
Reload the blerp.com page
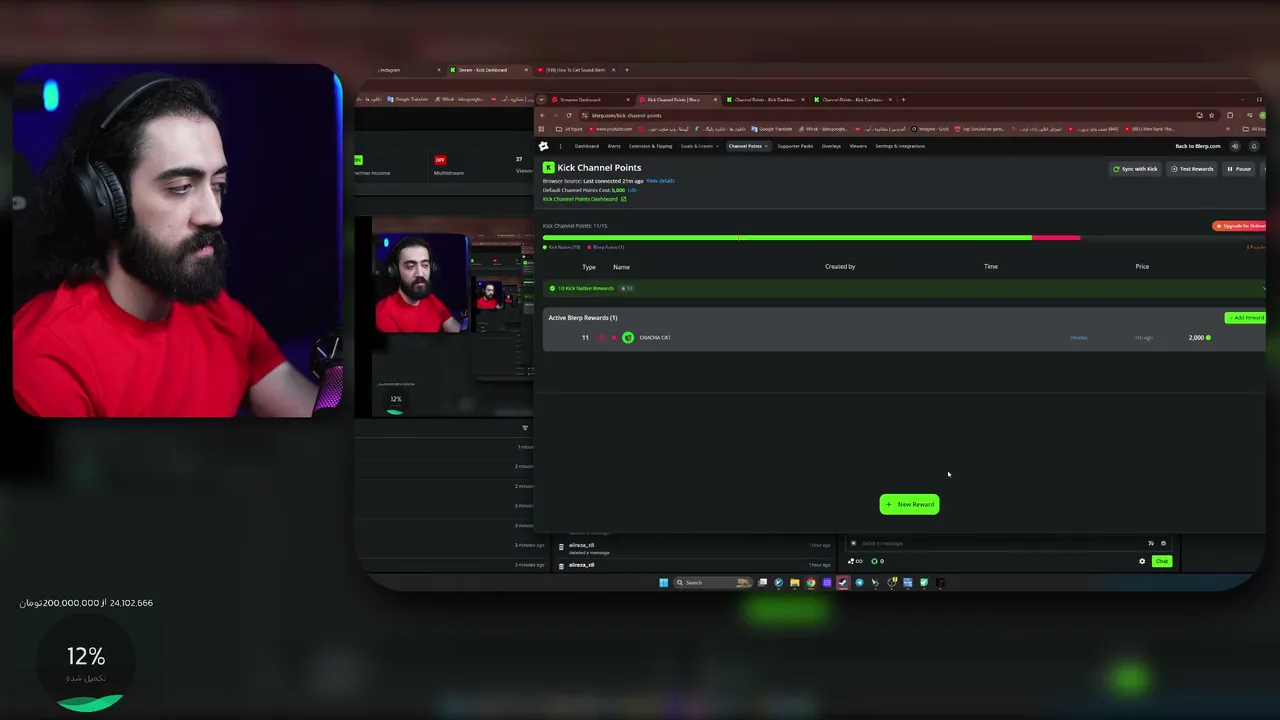tap(569, 115)
